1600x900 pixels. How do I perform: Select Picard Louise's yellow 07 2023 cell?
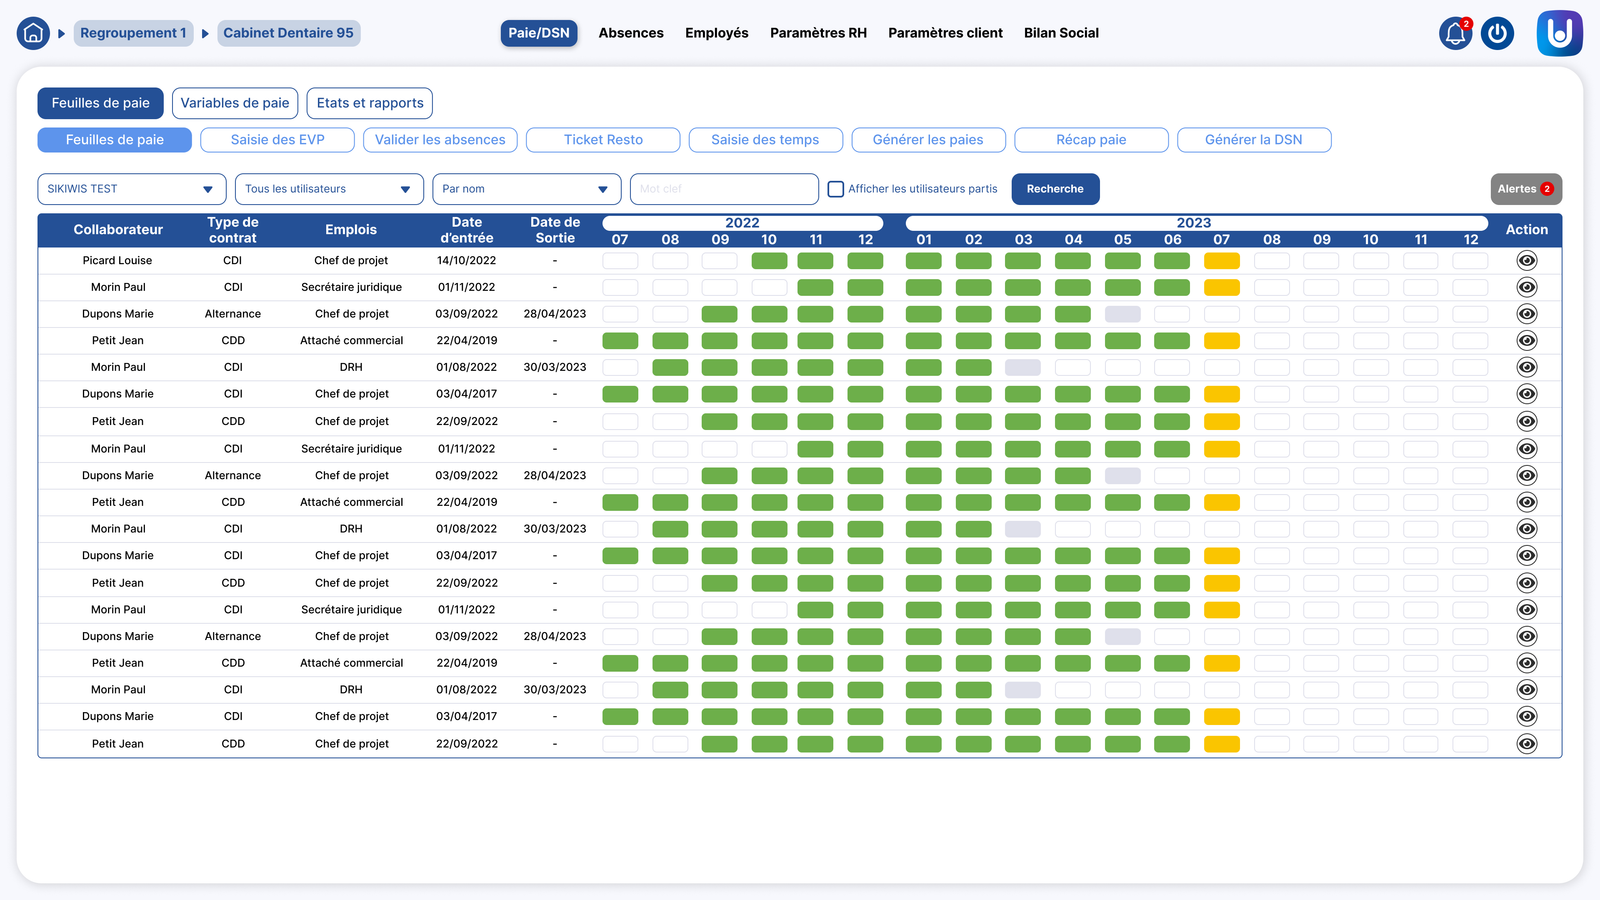[1222, 260]
